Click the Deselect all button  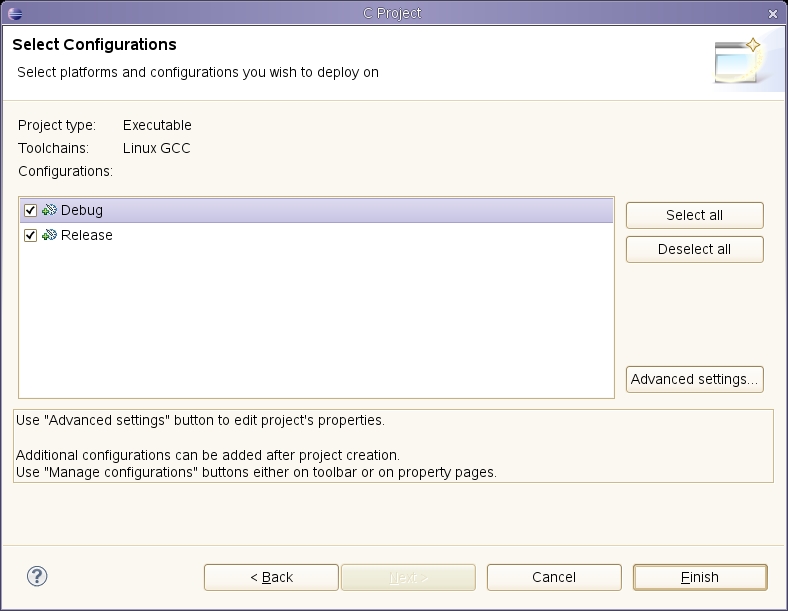click(695, 249)
